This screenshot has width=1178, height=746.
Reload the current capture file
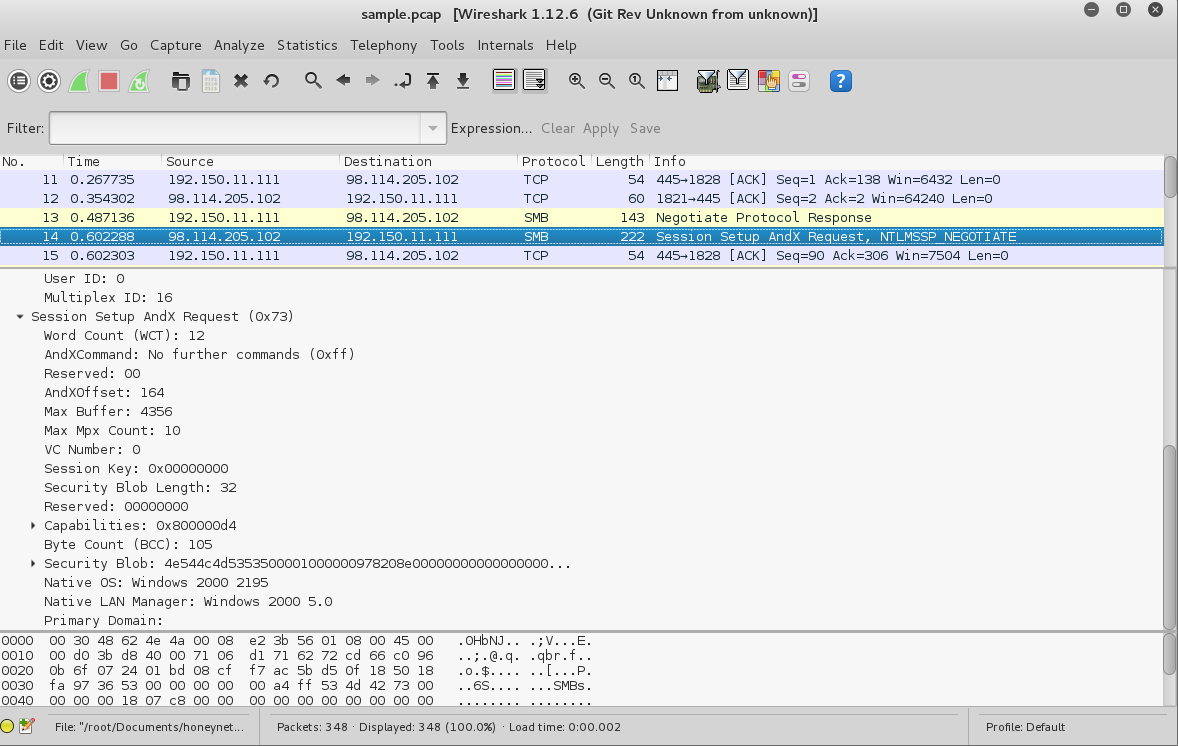coord(271,81)
